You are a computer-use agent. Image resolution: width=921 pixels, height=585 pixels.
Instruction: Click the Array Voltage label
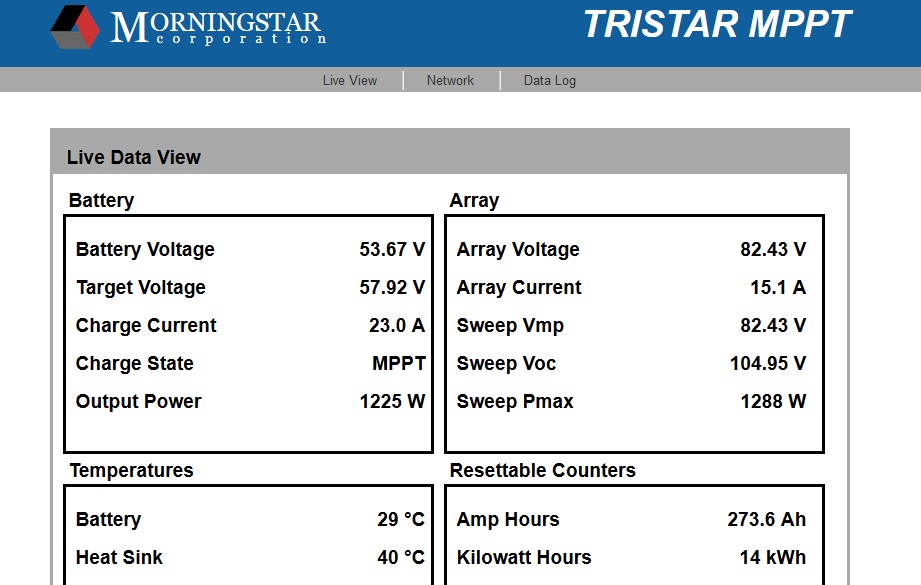pos(518,250)
